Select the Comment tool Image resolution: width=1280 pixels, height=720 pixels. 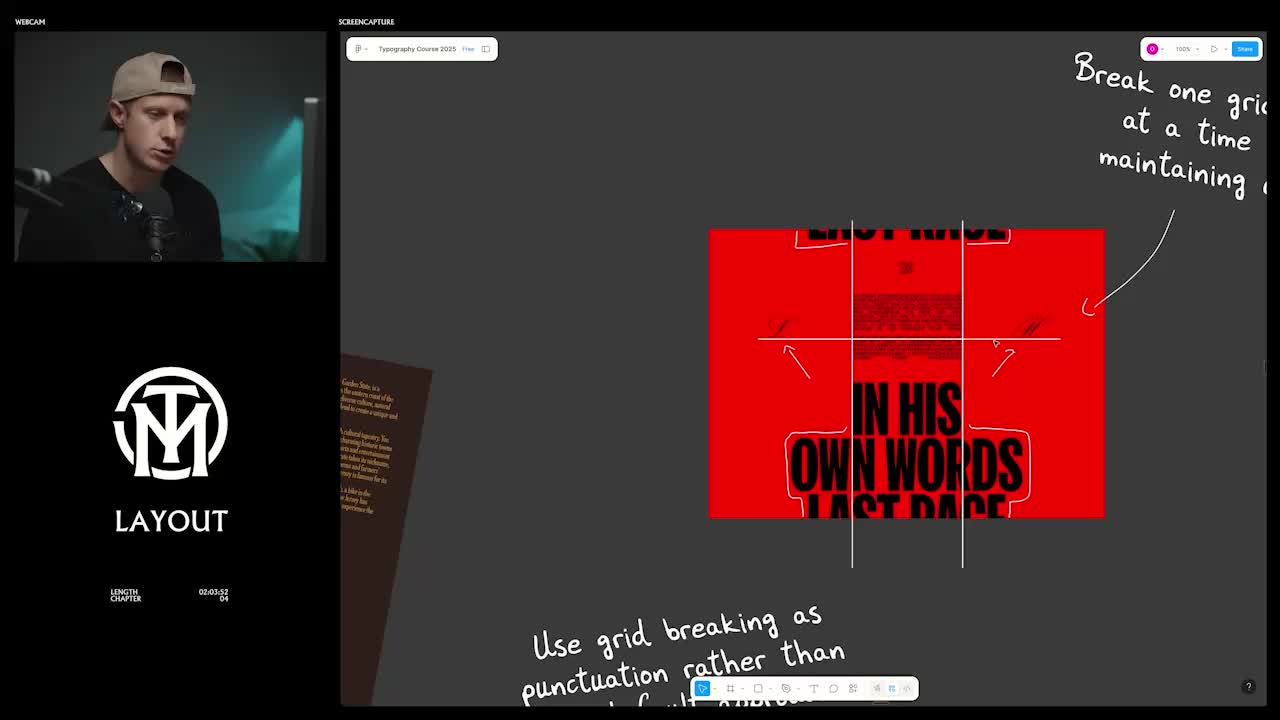(x=833, y=688)
